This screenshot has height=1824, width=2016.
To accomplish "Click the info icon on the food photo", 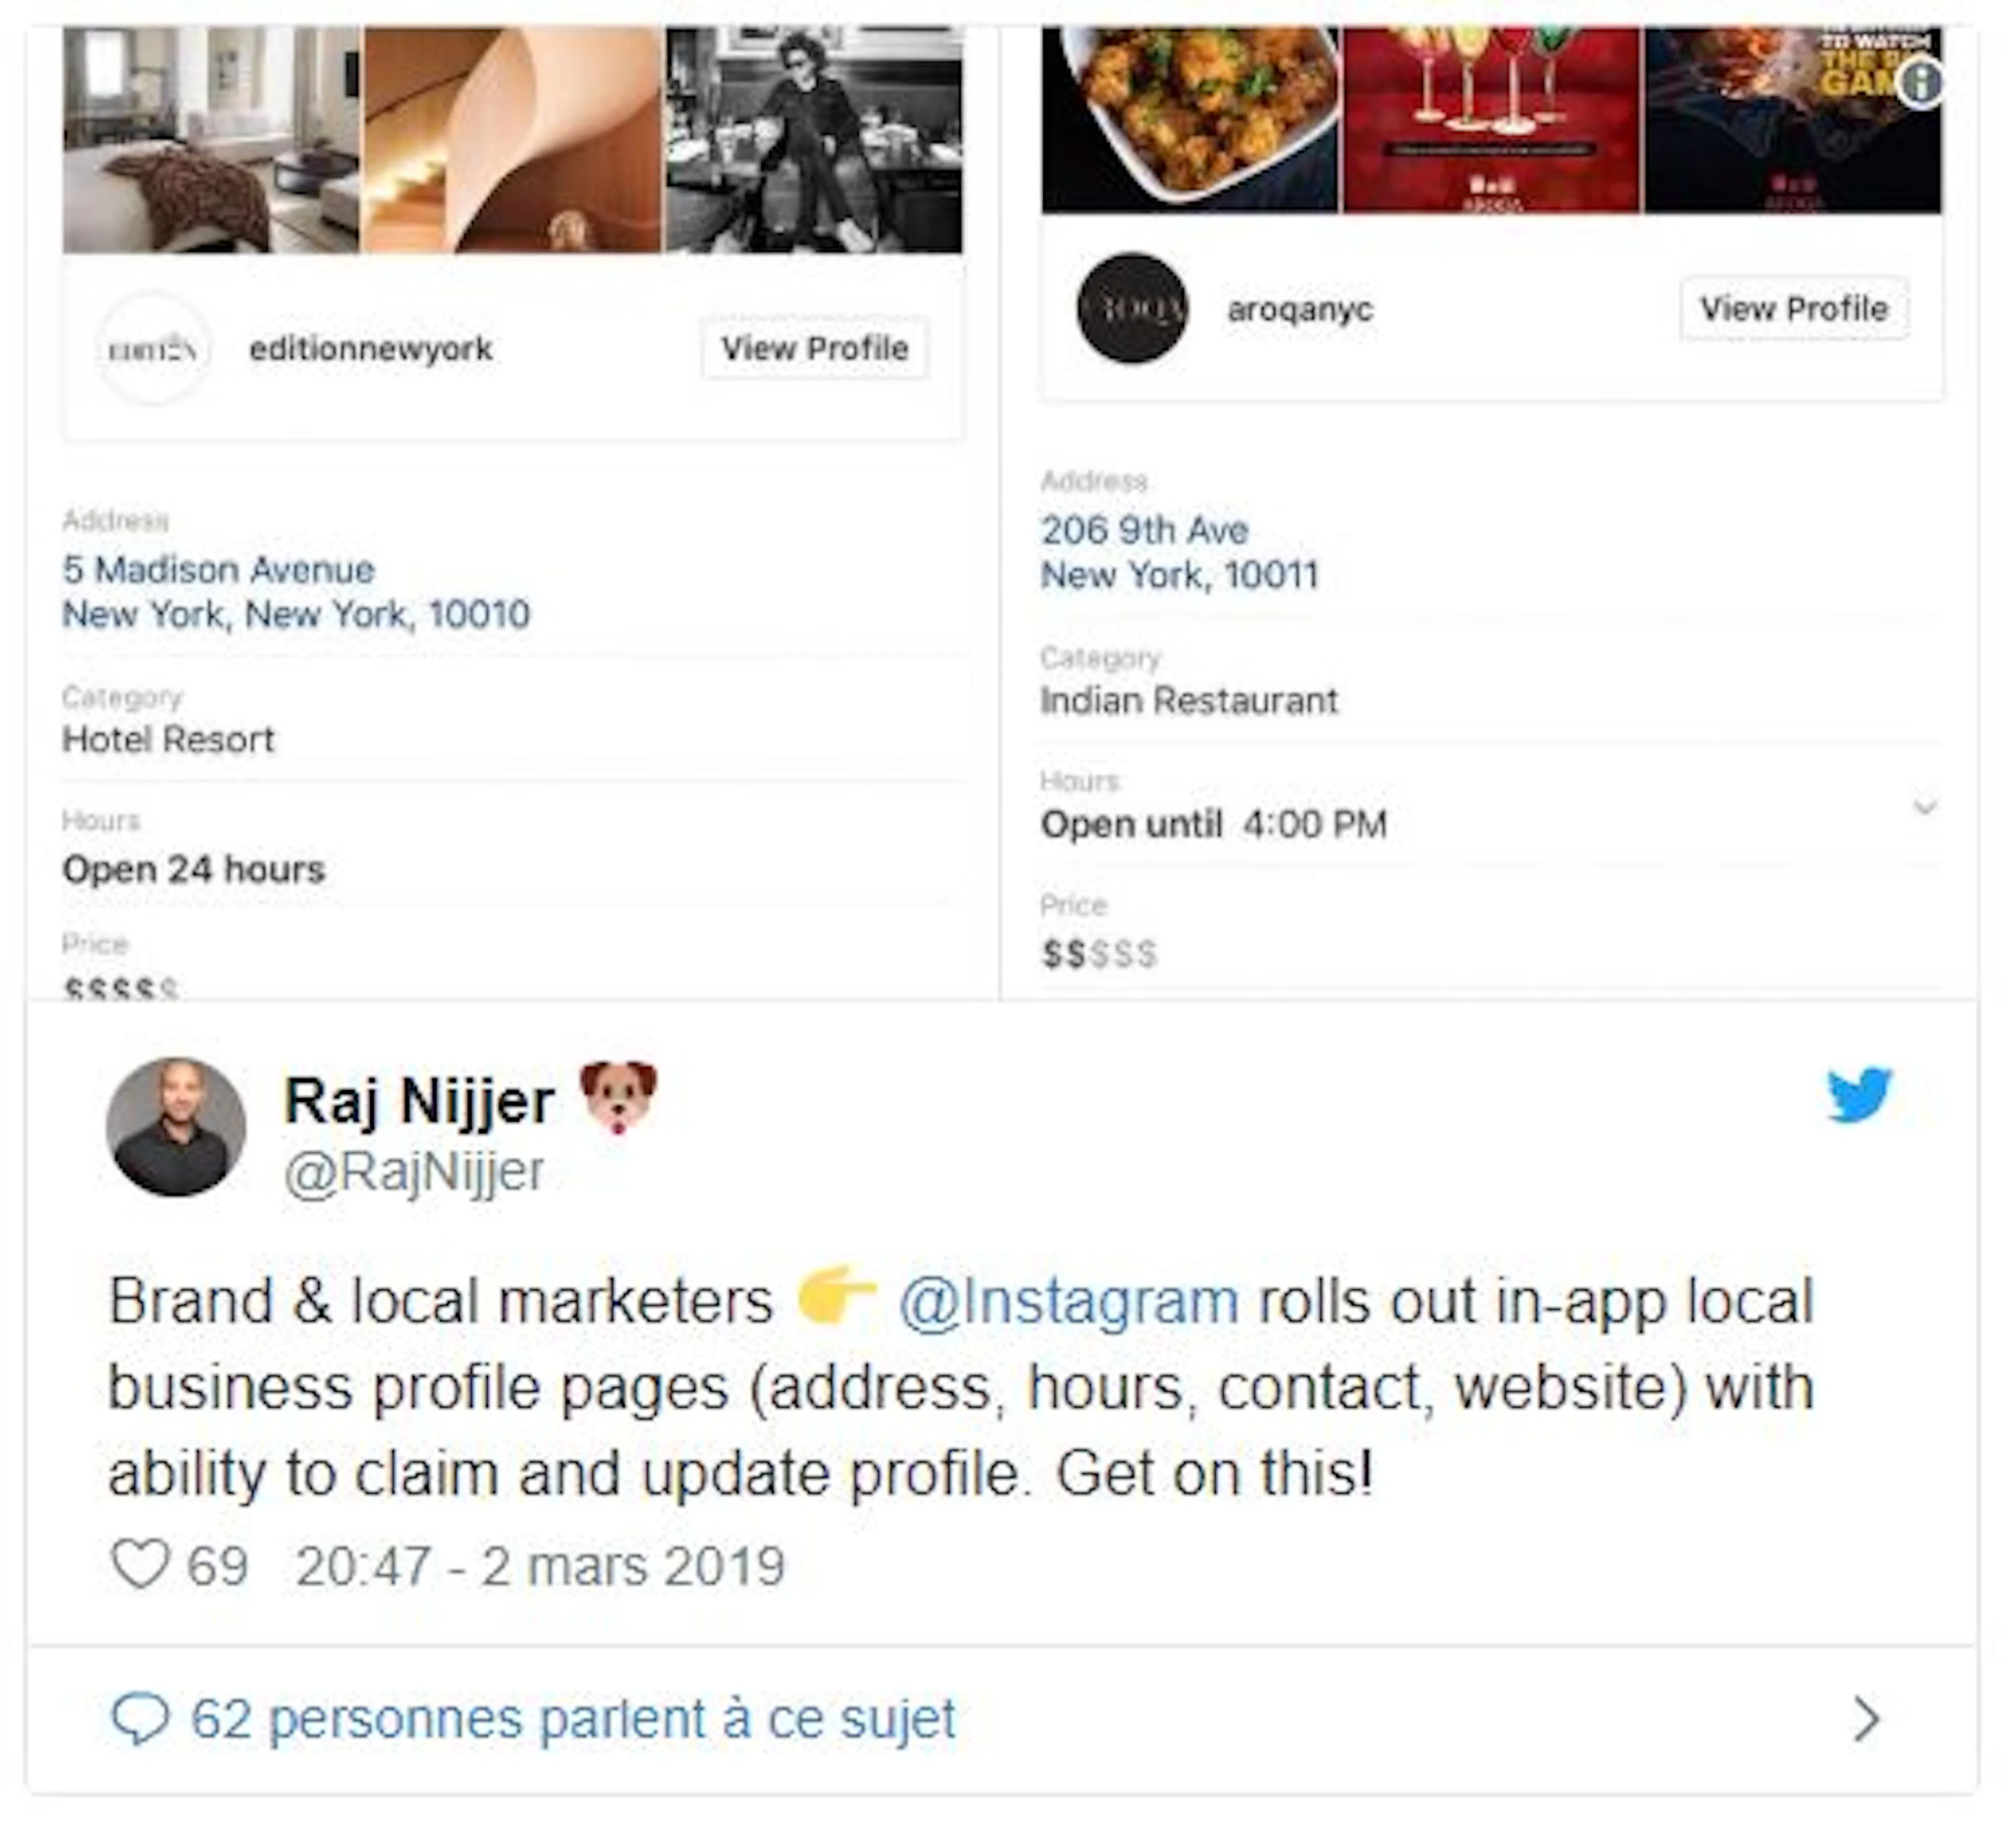I will point(1920,84).
